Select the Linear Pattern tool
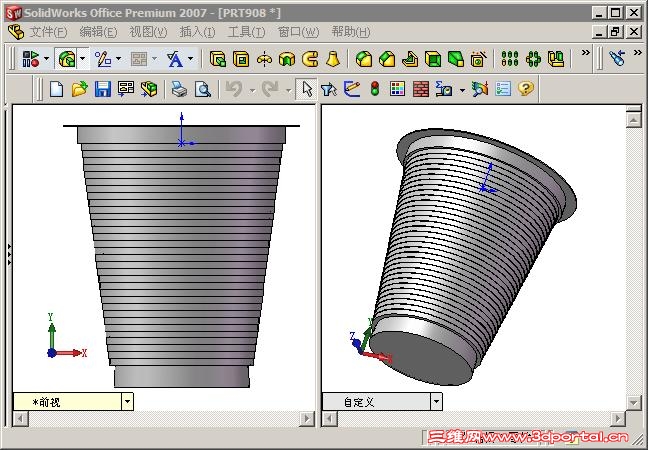 pos(510,59)
